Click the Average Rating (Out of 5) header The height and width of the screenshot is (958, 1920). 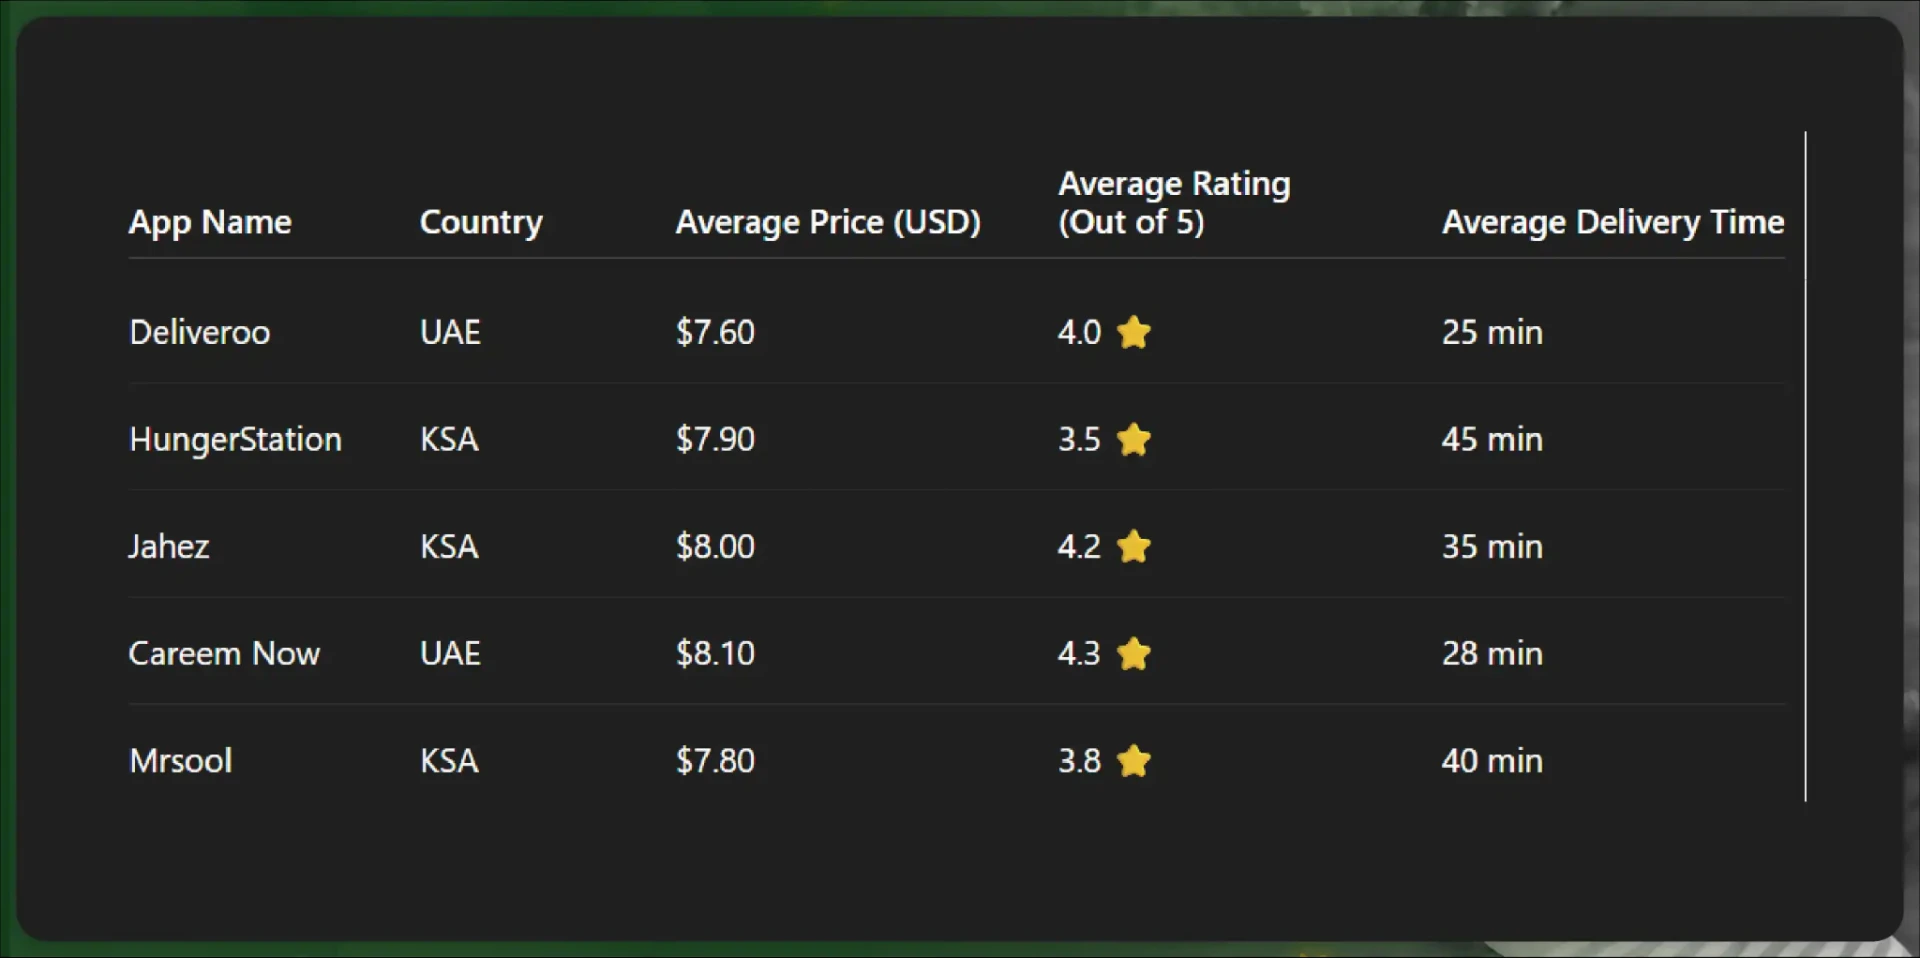[1174, 203]
